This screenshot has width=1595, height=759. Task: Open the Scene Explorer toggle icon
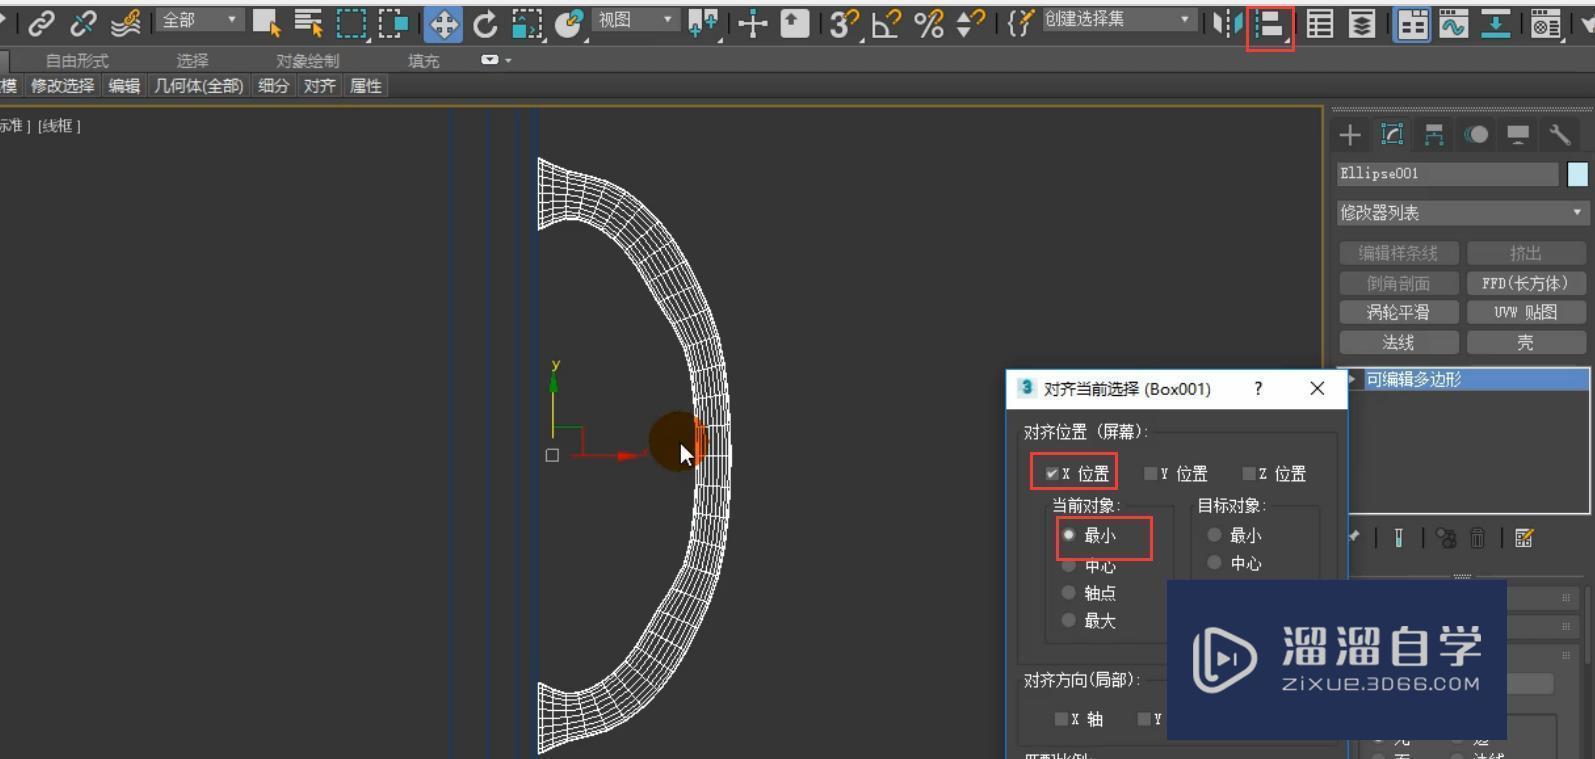click(x=1320, y=23)
